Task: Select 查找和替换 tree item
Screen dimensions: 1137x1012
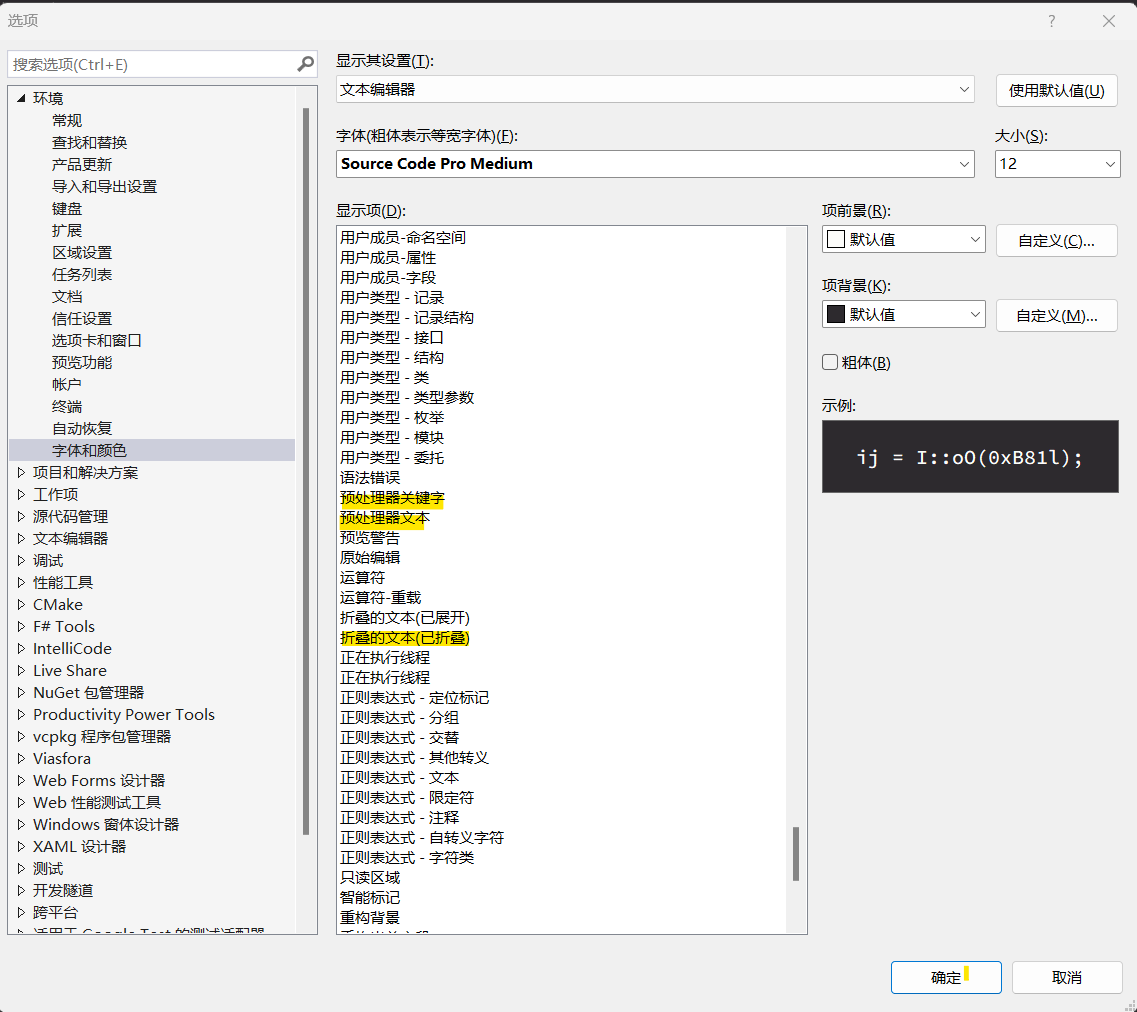Action: (89, 142)
